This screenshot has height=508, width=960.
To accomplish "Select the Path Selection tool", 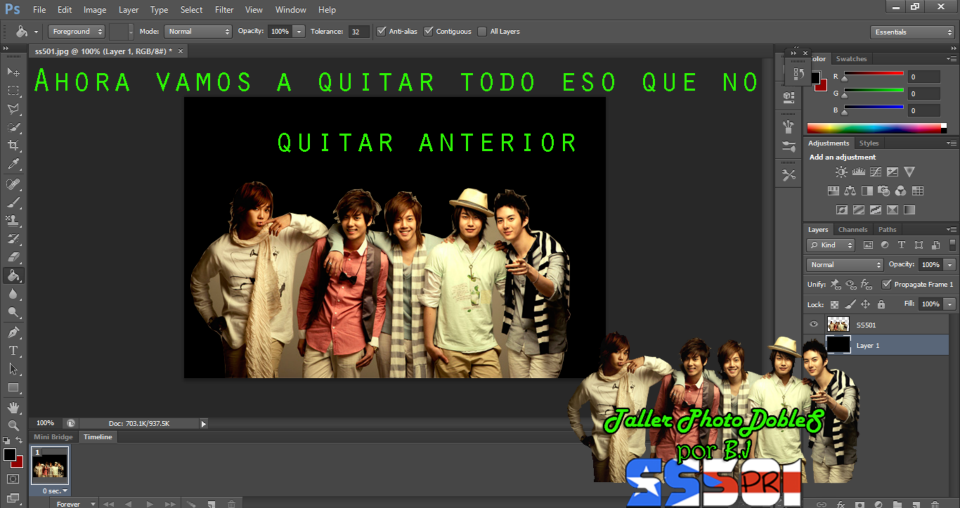I will (x=13, y=369).
